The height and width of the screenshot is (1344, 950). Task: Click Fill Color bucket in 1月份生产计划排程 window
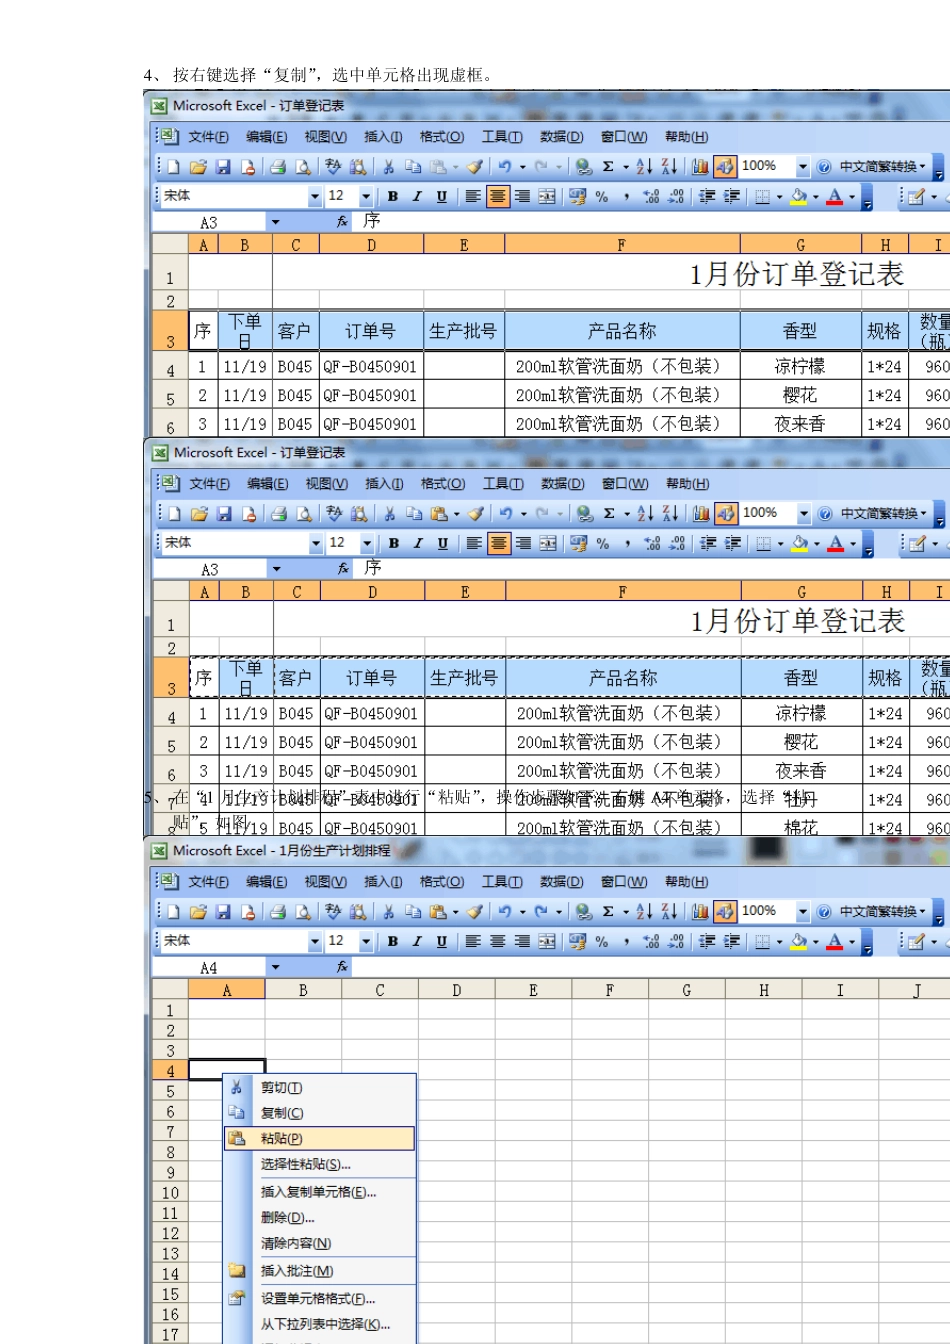(798, 941)
